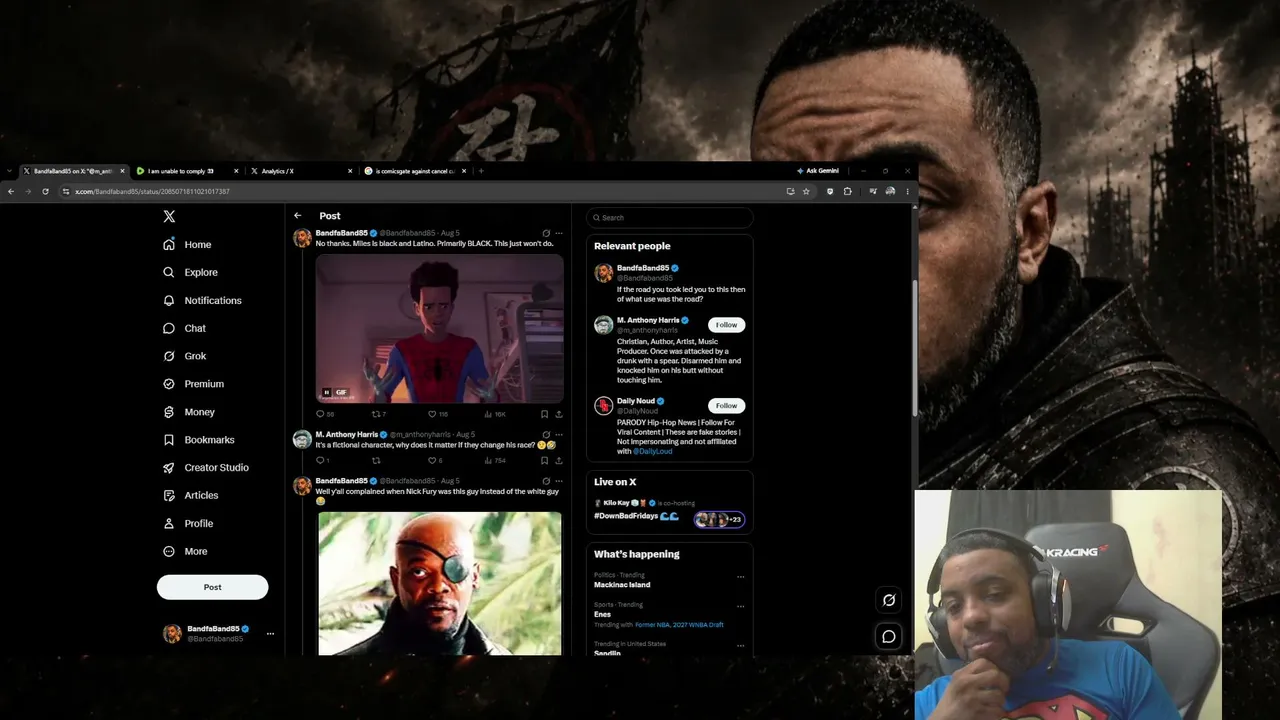The height and width of the screenshot is (720, 1280).
Task: Open the Chrome three-dot menu
Action: 907,191
